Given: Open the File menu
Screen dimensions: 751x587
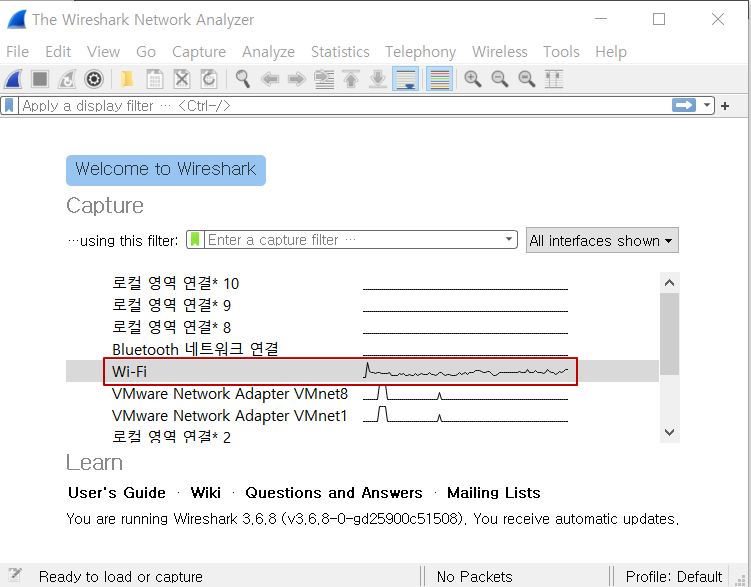Looking at the screenshot, I should (18, 52).
